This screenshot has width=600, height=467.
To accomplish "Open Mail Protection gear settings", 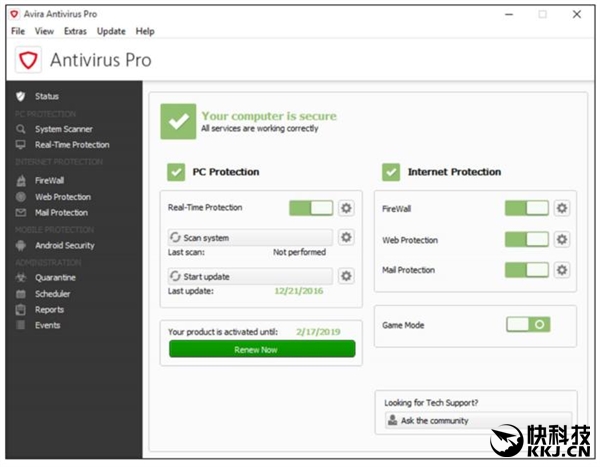I will click(x=562, y=270).
